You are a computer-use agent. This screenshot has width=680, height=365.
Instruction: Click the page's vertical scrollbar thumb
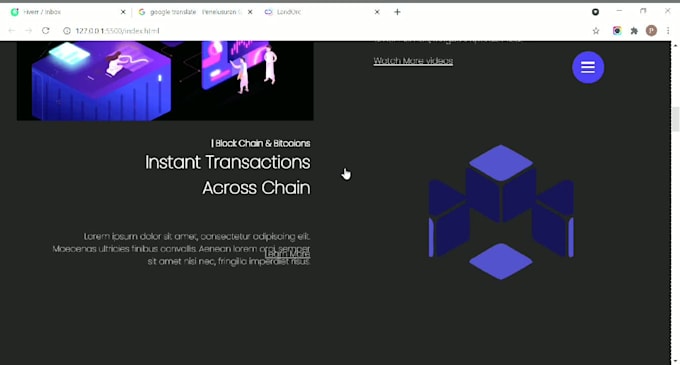pos(675,119)
